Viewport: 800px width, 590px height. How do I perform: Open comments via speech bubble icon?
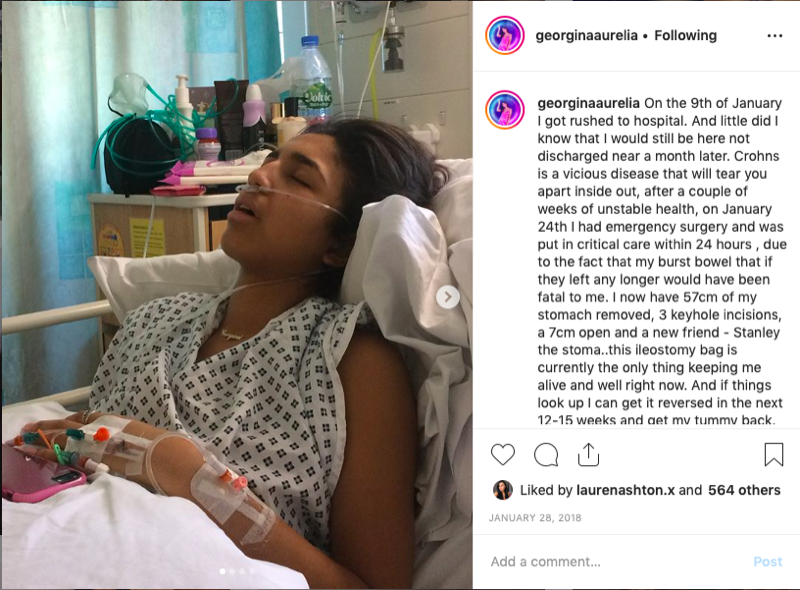point(546,454)
